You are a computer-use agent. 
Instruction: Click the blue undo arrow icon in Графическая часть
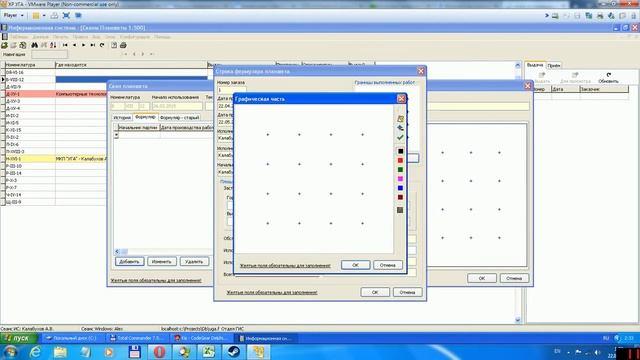pyautogui.click(x=400, y=128)
